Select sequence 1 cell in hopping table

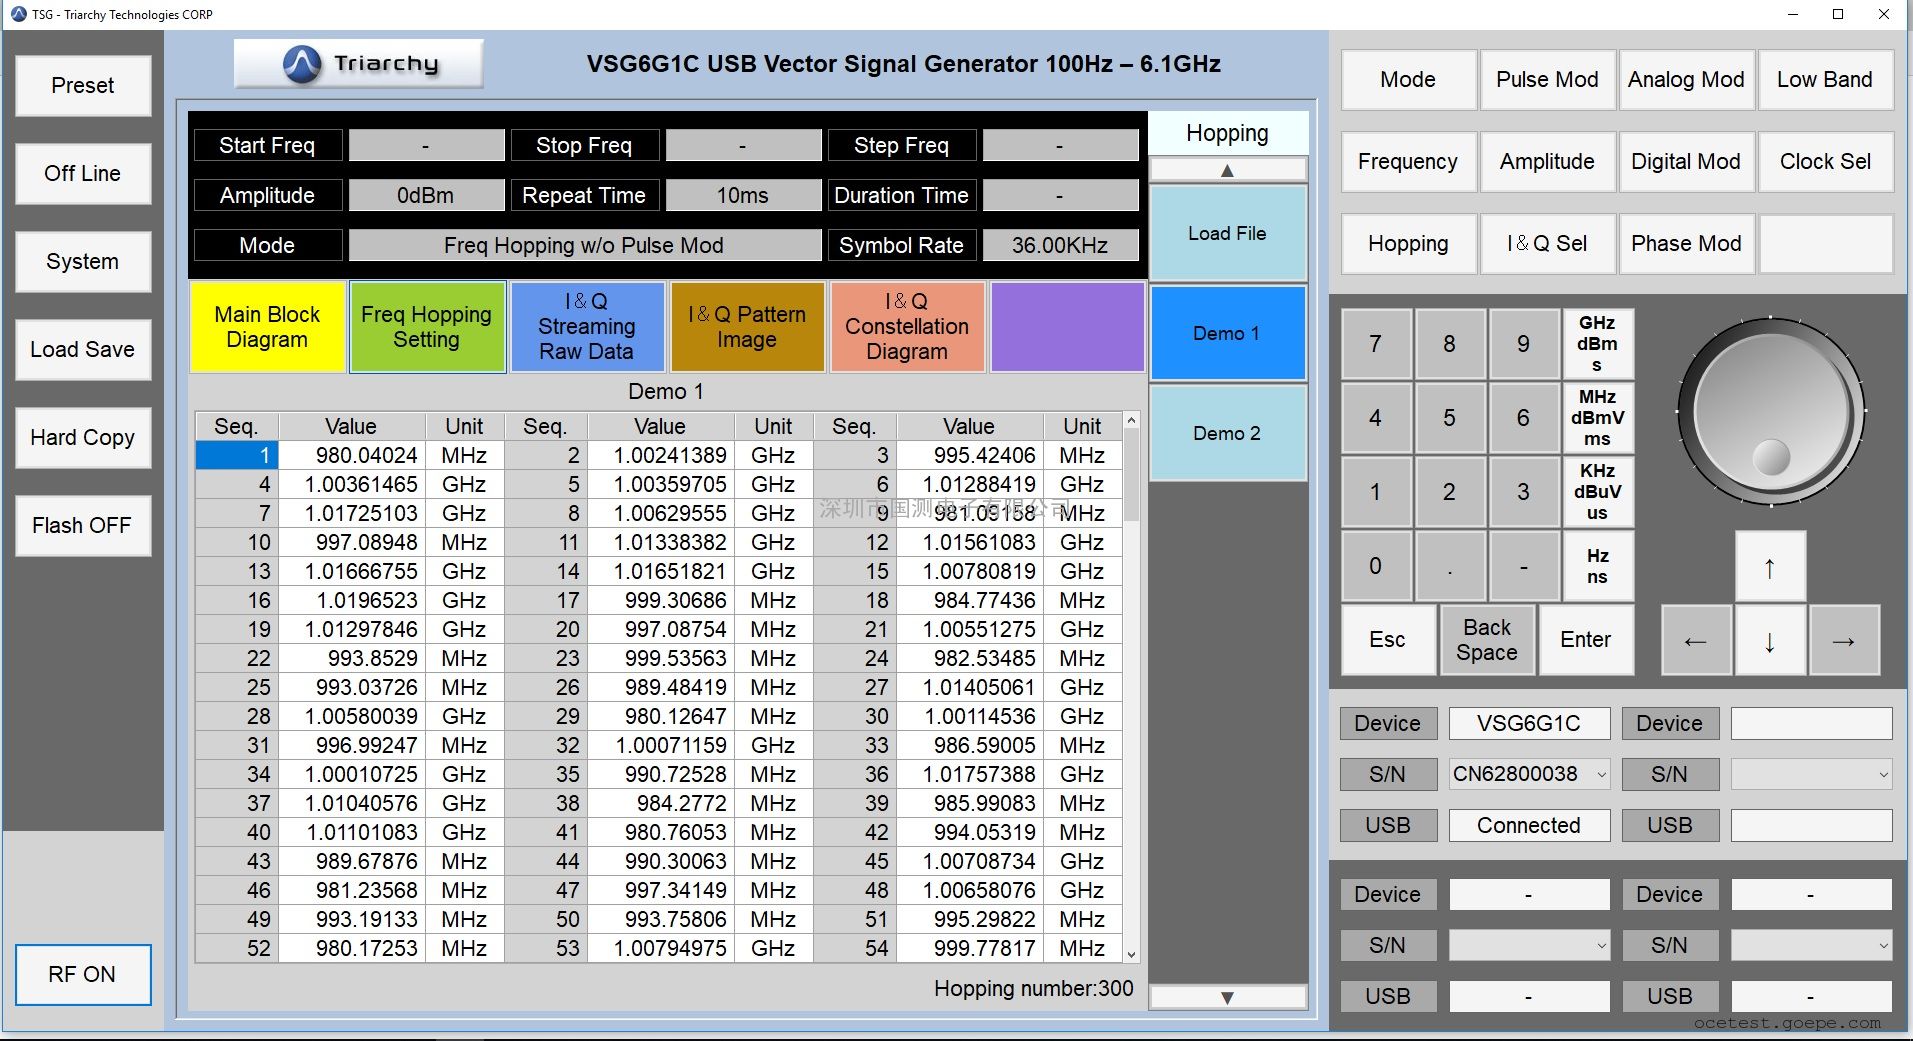click(x=237, y=456)
